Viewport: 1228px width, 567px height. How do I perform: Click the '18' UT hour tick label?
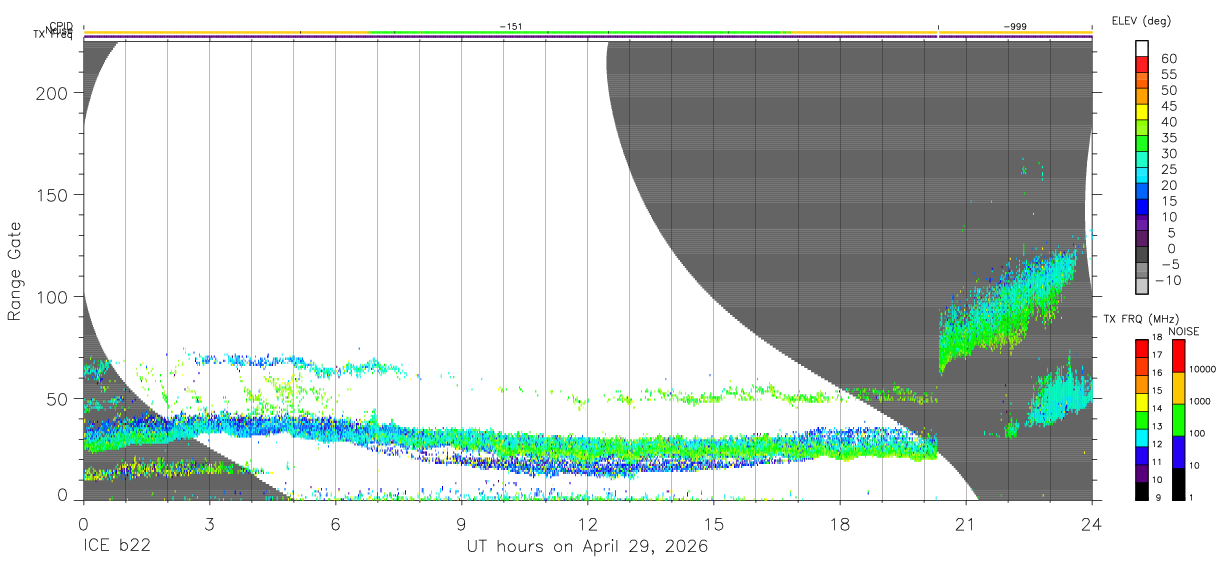coord(839,523)
